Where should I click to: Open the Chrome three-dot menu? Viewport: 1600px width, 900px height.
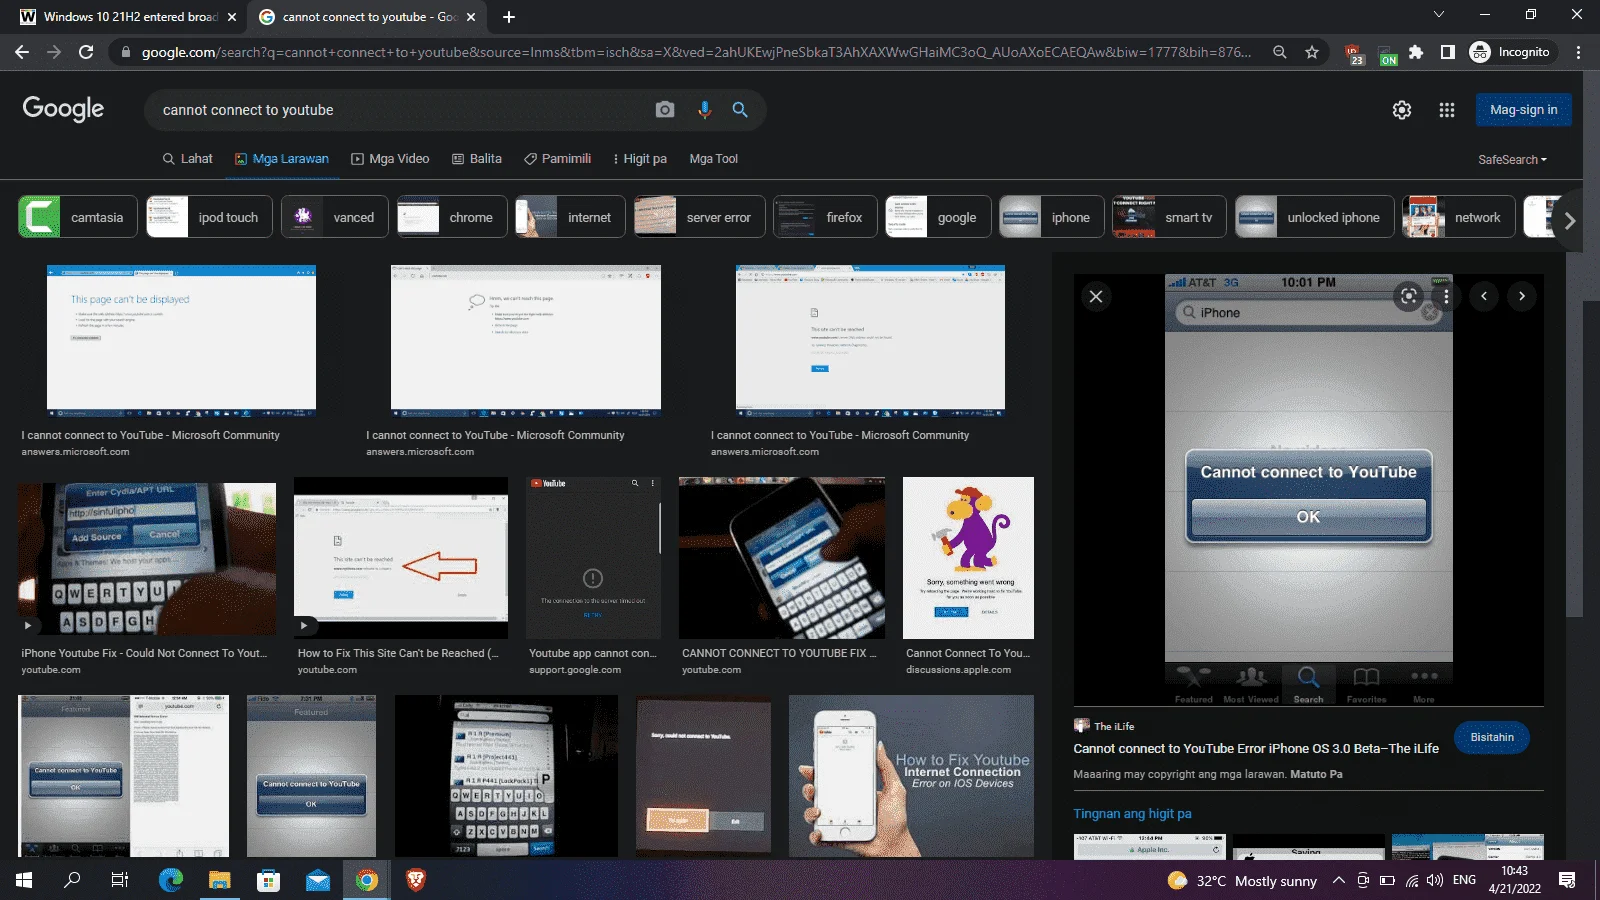1578,52
